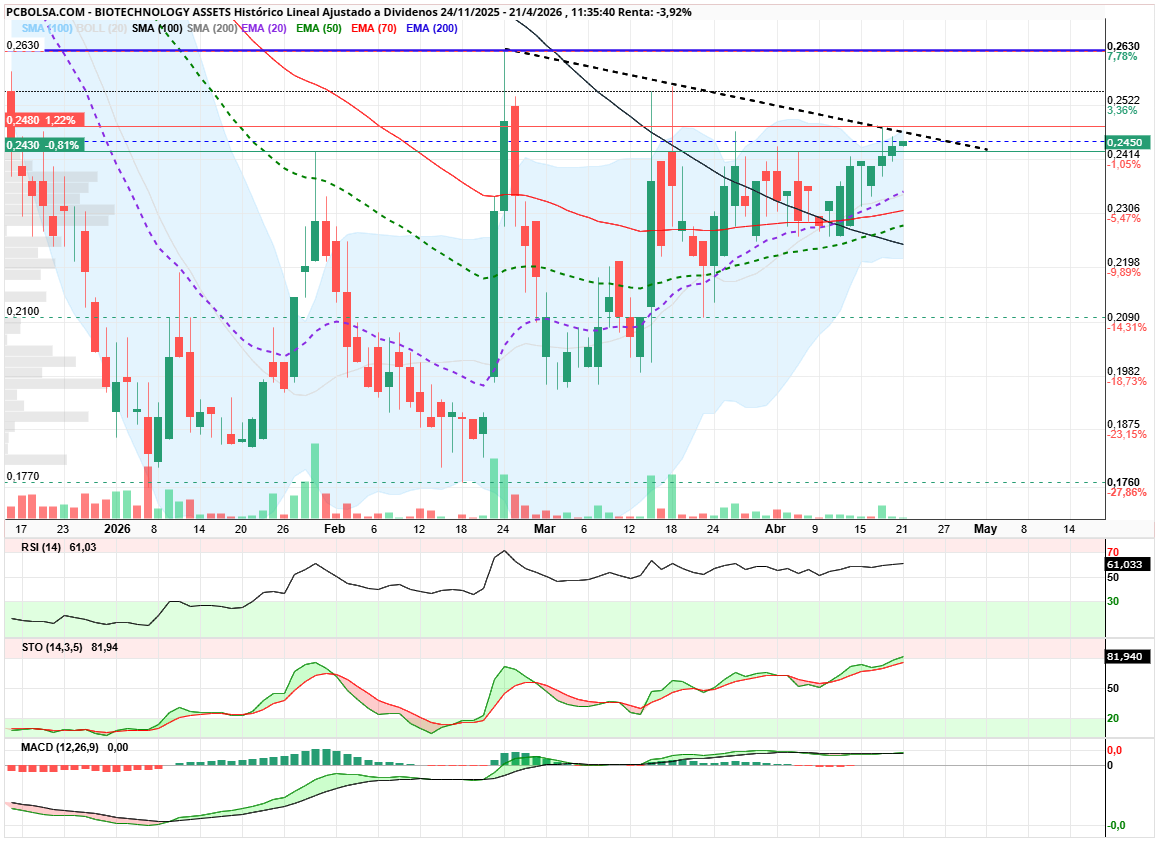Select the red 0,2480 1,22% price tag
The height and width of the screenshot is (842, 1159).
[41, 120]
